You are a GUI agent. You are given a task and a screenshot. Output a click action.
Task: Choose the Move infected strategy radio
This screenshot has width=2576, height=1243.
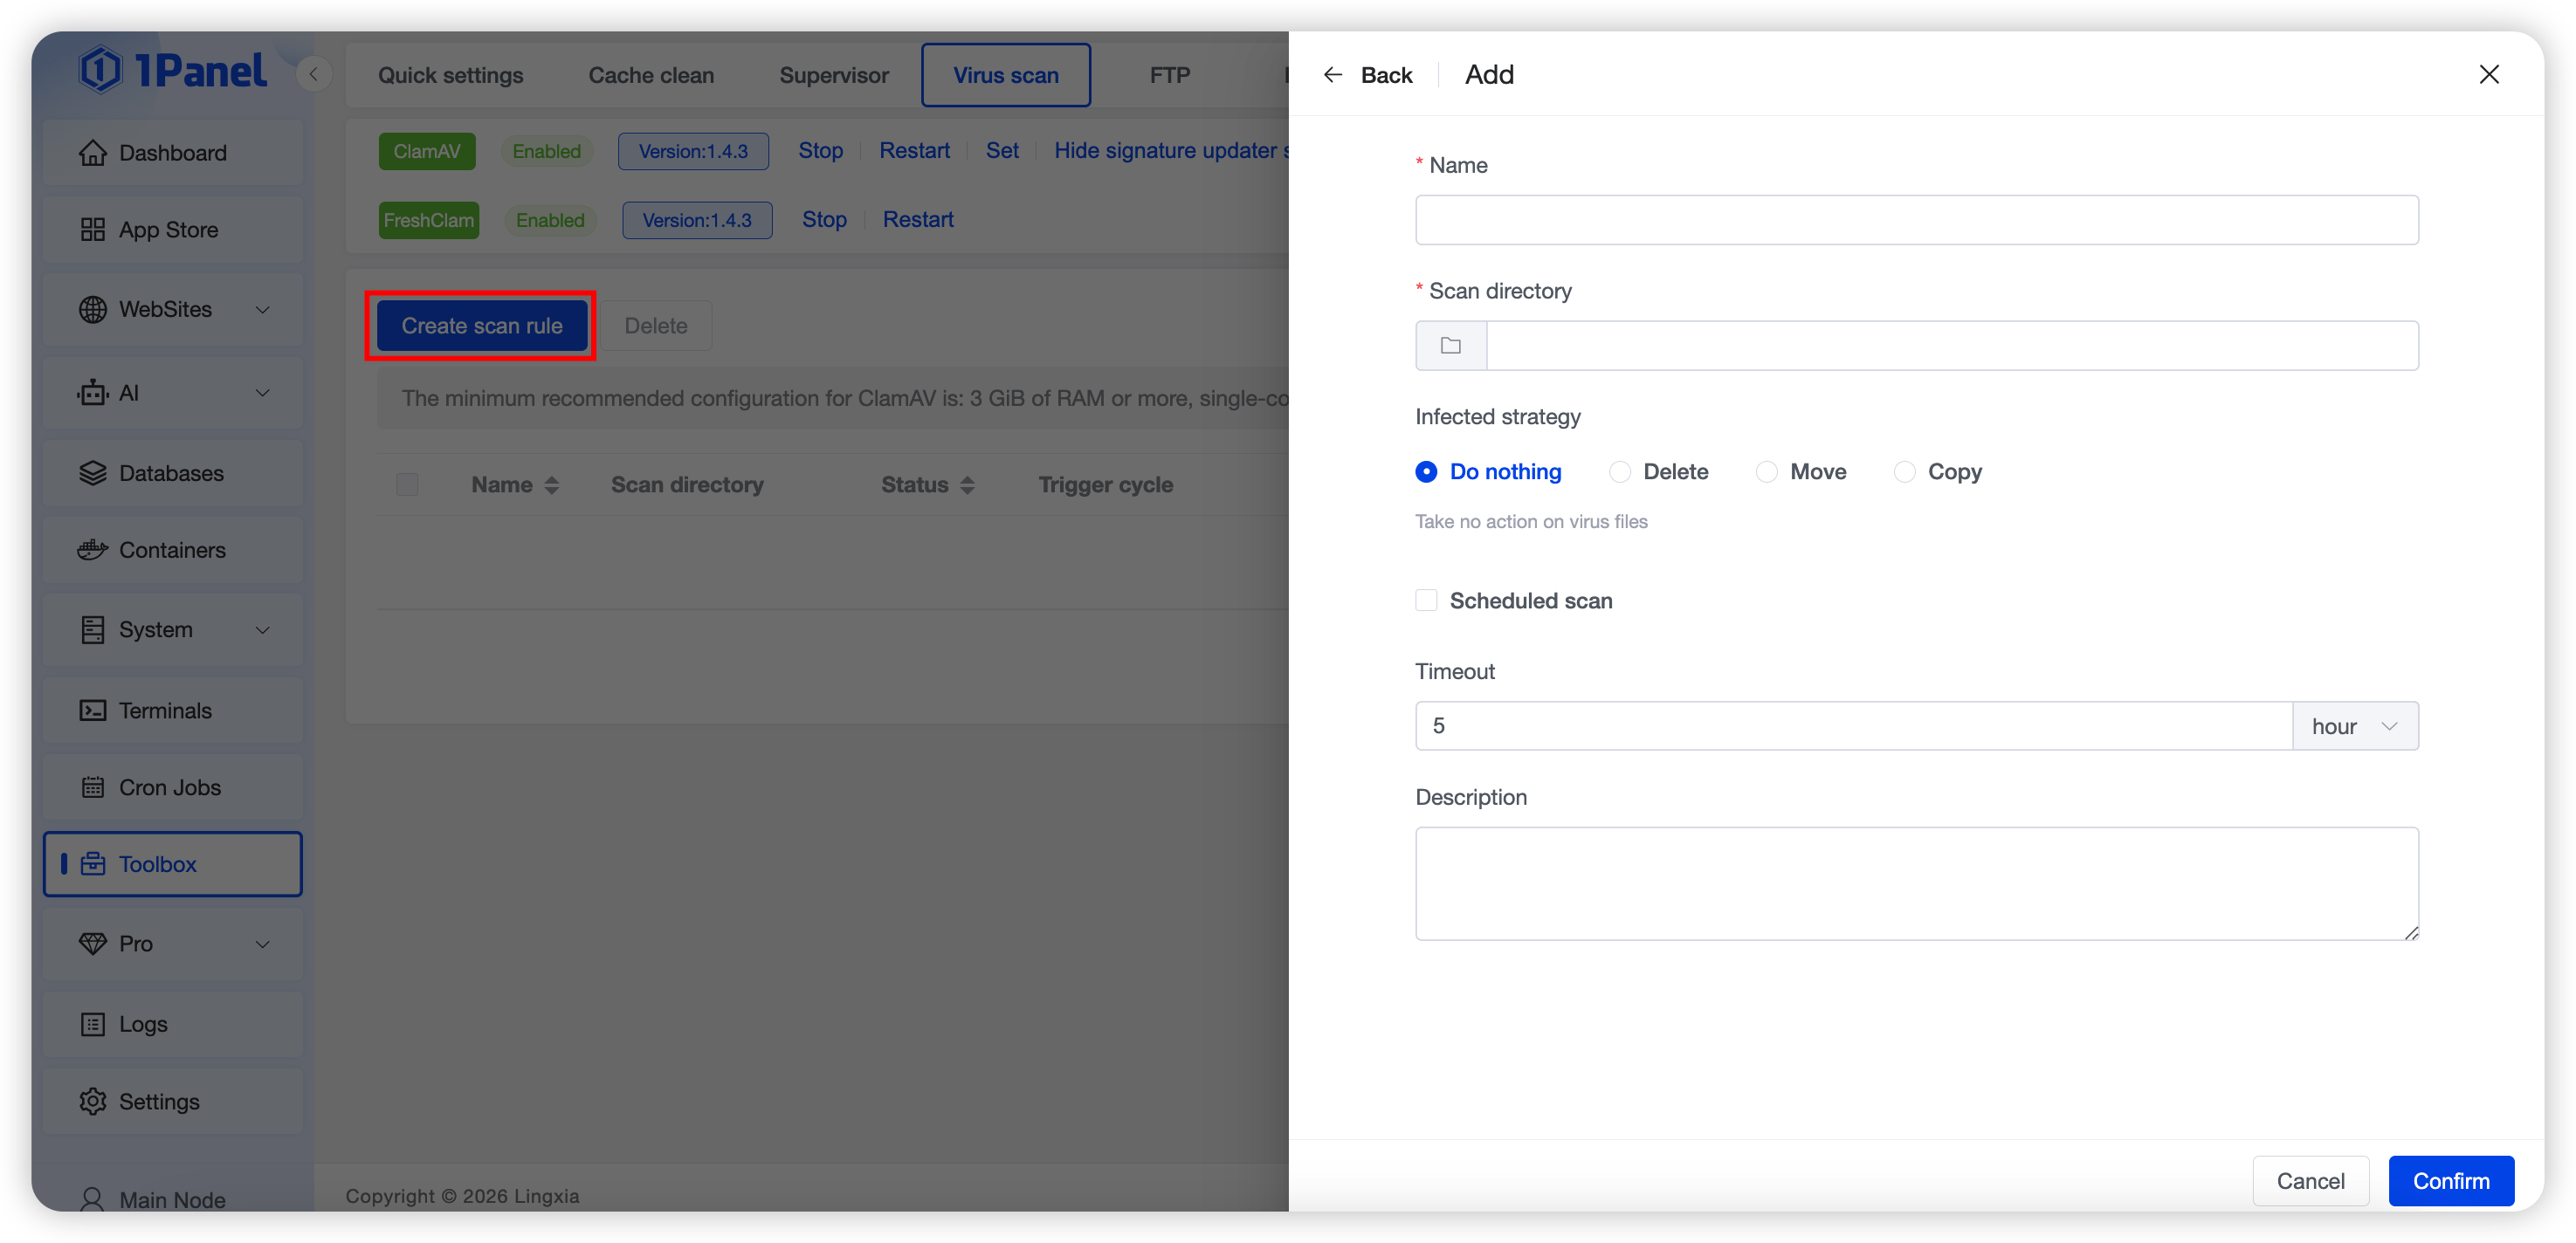pos(1766,472)
